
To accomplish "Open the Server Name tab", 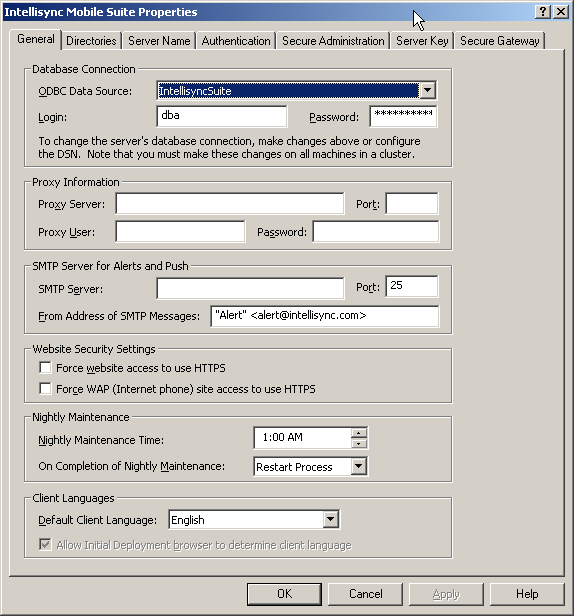I will pyautogui.click(x=159, y=41).
